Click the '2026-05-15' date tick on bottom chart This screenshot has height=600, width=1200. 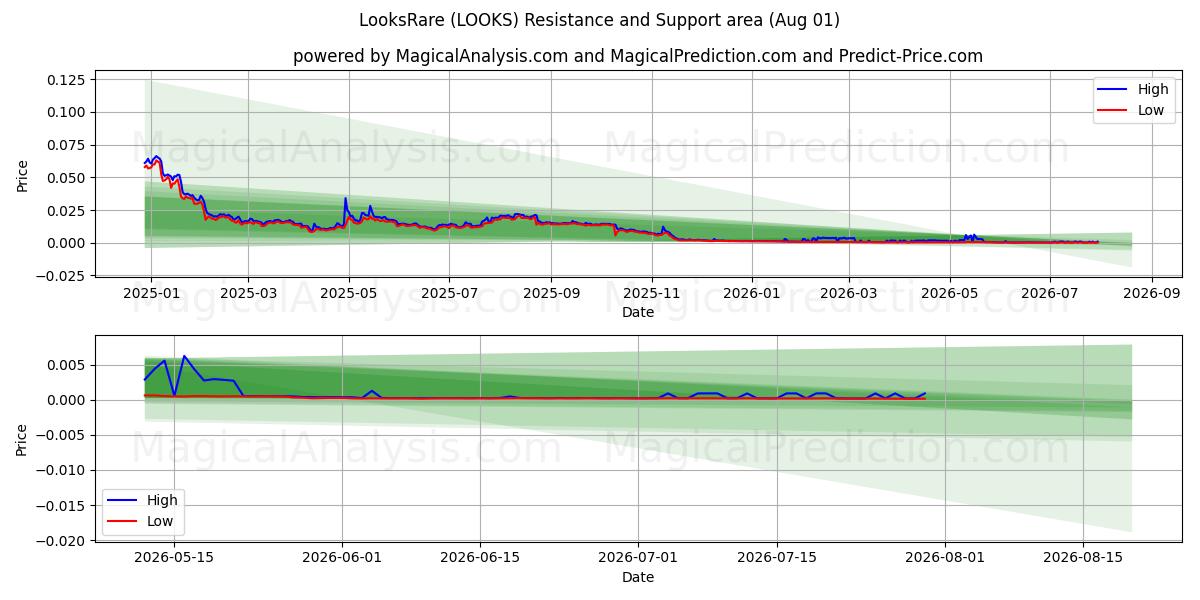click(174, 558)
